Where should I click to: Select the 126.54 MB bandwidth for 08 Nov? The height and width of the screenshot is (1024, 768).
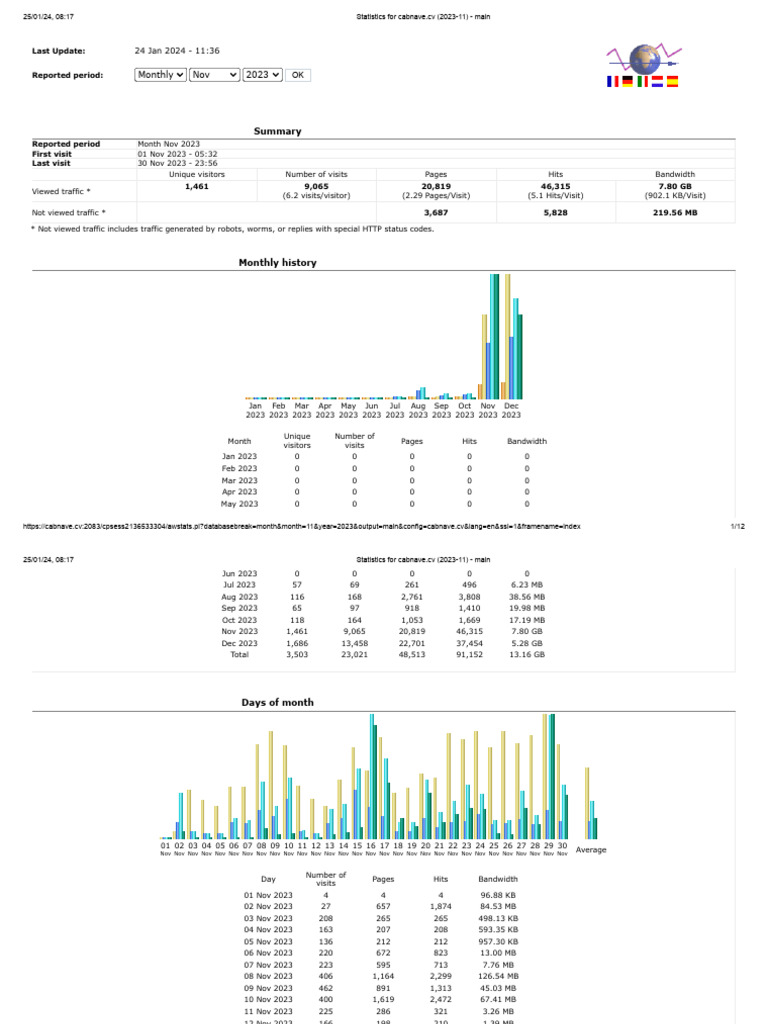click(x=498, y=976)
